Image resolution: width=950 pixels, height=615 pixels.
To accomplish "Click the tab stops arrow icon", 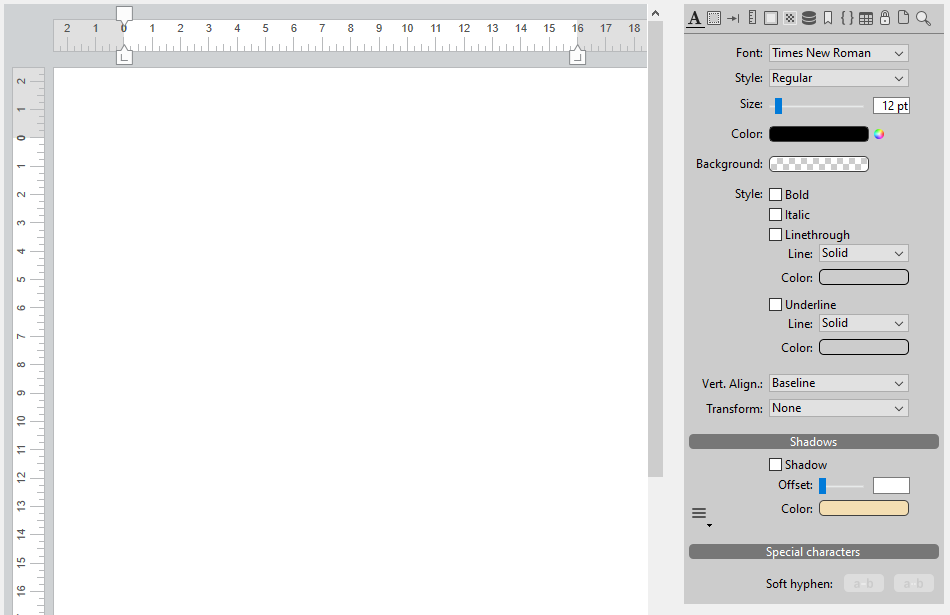I will click(x=733, y=18).
